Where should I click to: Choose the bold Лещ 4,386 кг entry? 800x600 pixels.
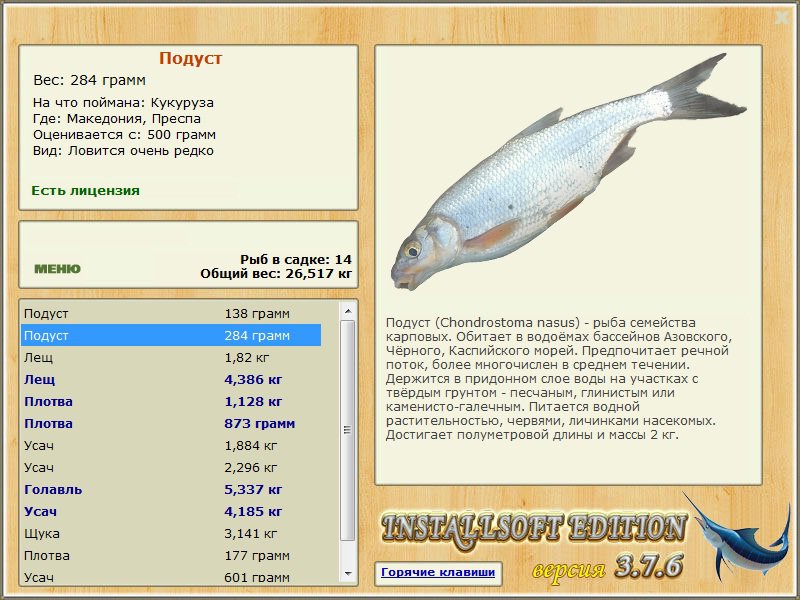pos(171,380)
